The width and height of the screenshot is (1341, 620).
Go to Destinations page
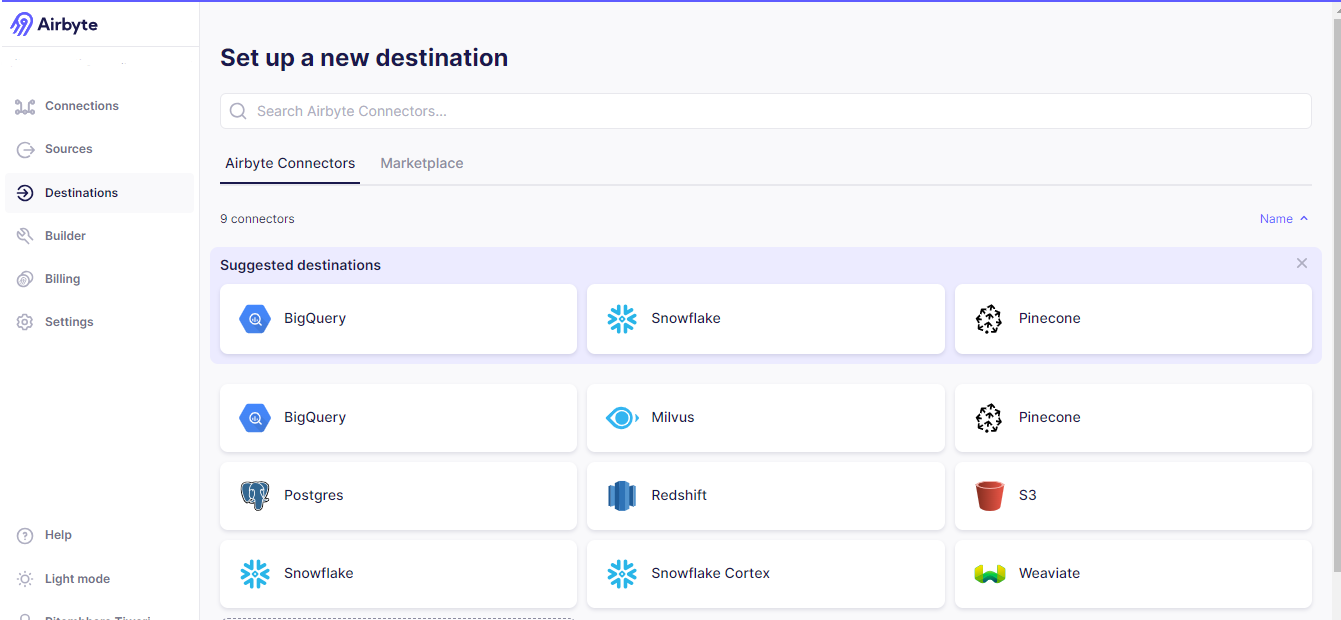click(82, 193)
